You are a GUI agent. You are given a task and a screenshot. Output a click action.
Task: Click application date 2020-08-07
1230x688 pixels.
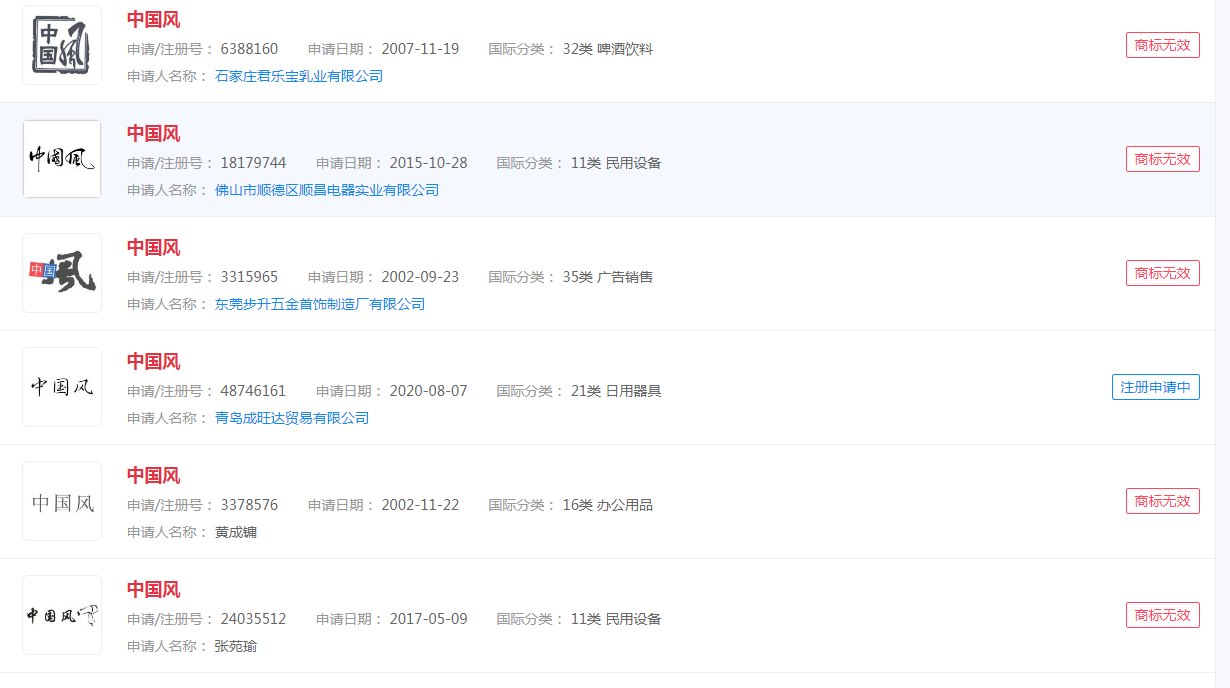tap(428, 391)
